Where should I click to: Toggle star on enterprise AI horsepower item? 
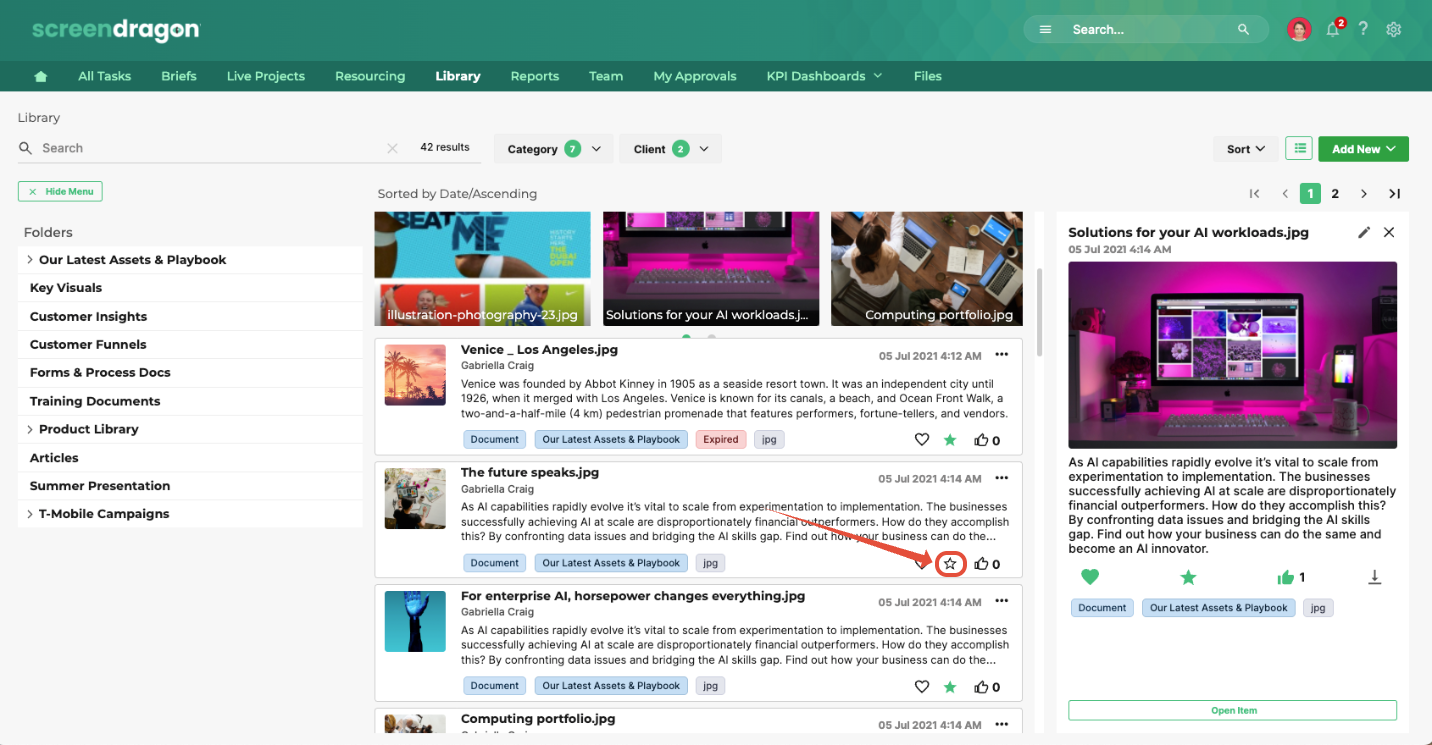click(x=950, y=686)
